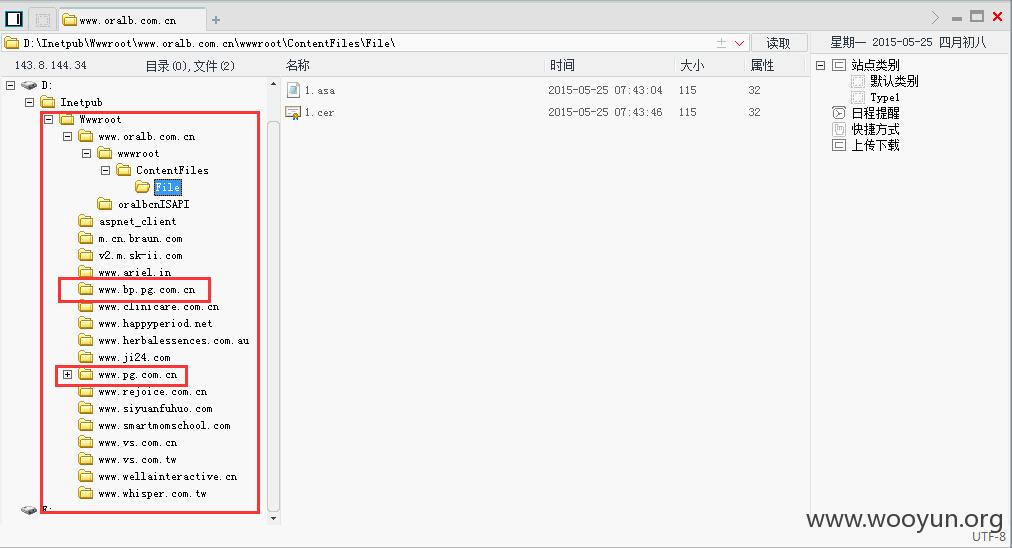
Task: Select the www.vs.com.tw folder
Action: (137, 460)
